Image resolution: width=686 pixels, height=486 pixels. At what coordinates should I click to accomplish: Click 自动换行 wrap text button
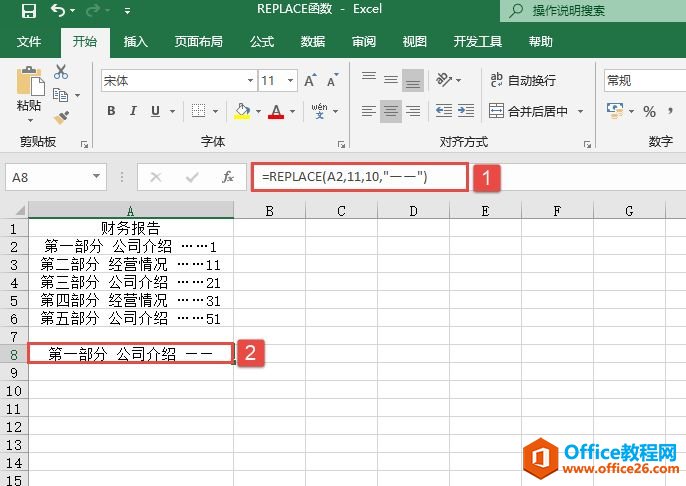coord(523,80)
